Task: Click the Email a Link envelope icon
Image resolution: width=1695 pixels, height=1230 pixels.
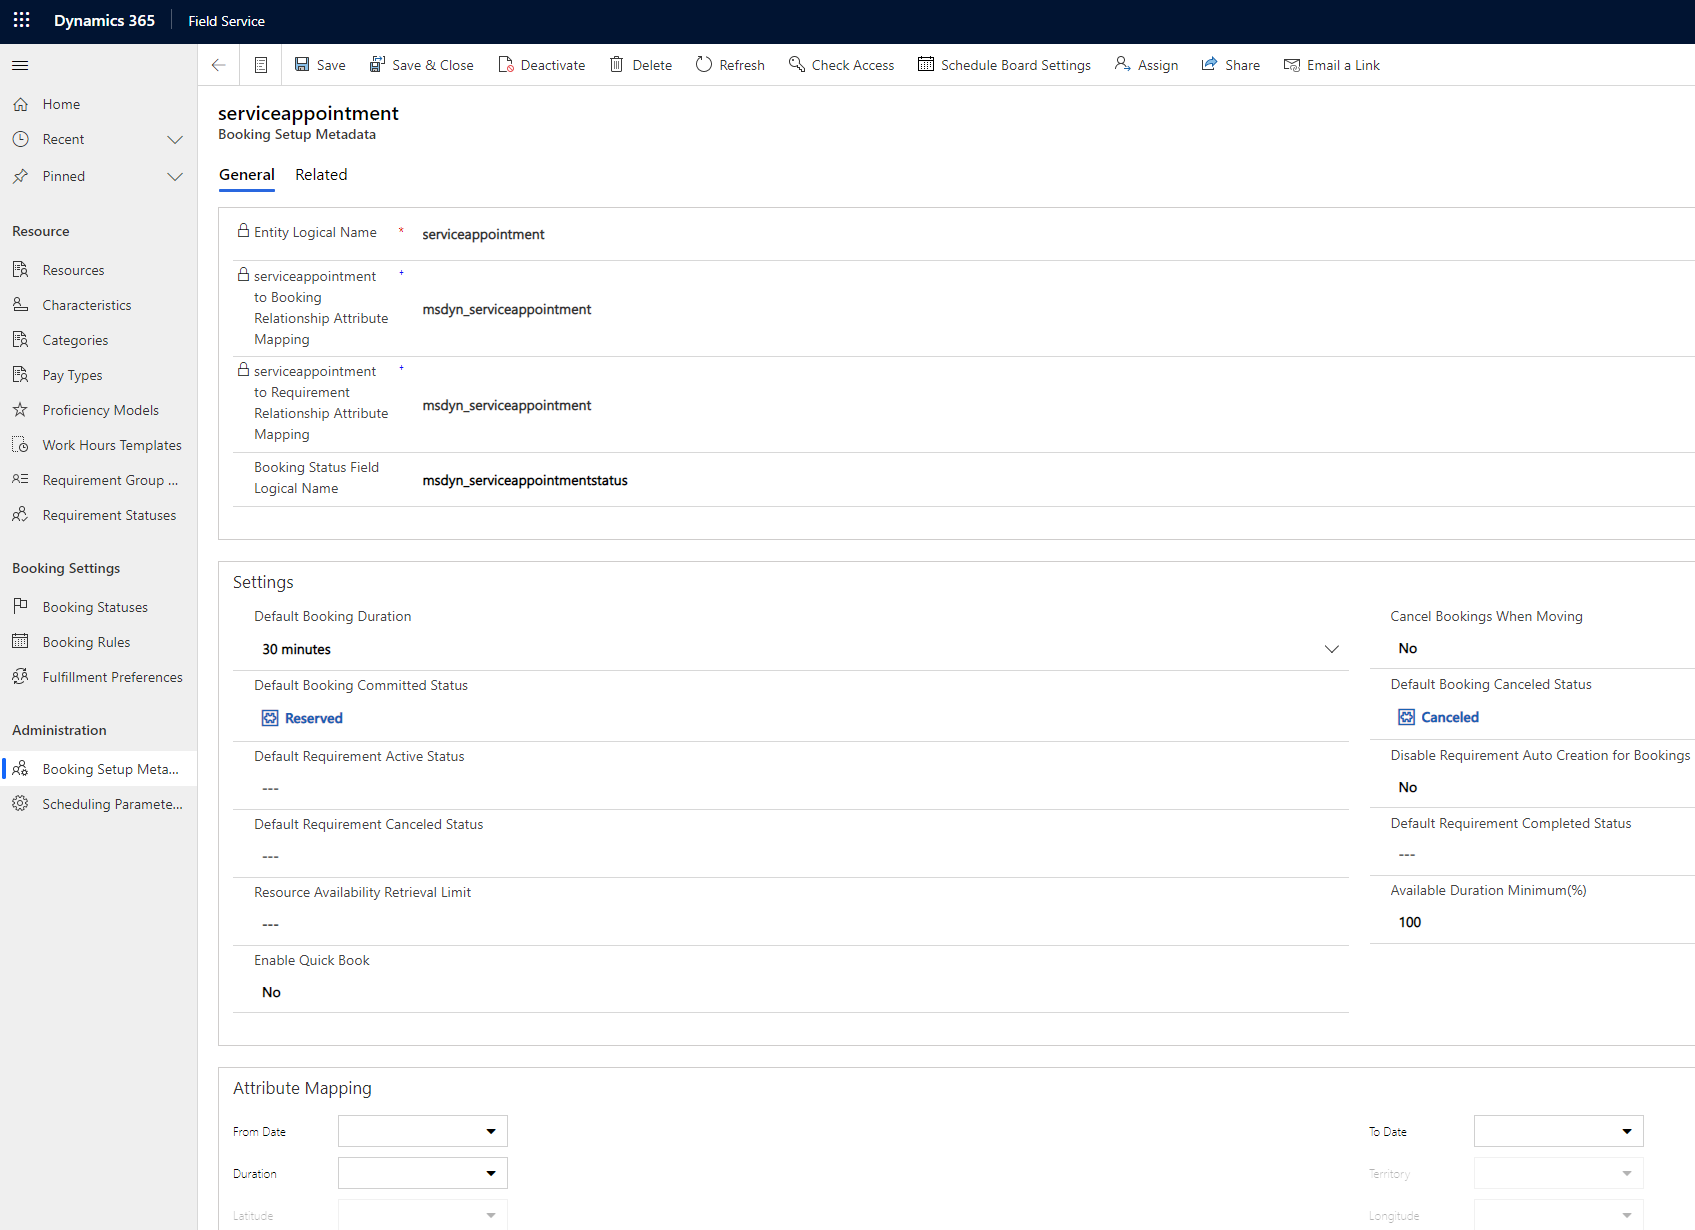Action: (x=1292, y=65)
